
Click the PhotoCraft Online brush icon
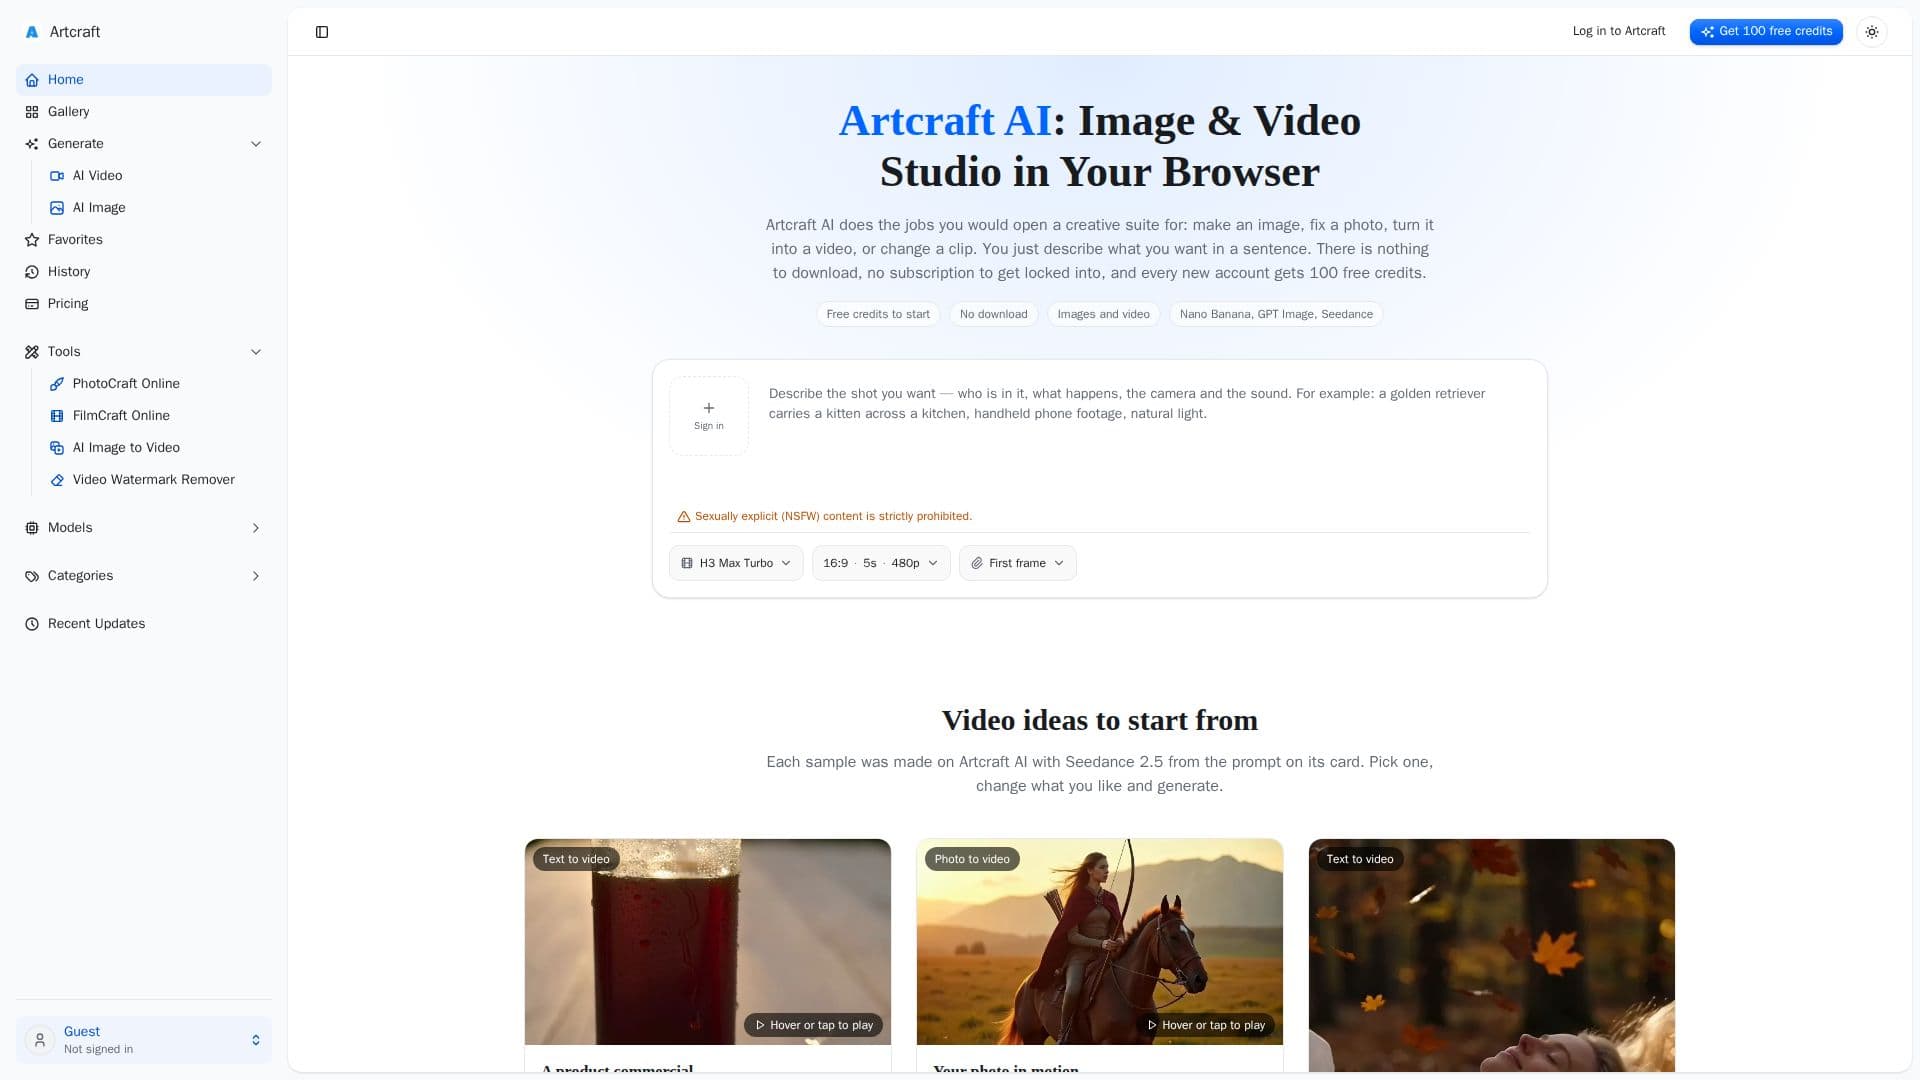pyautogui.click(x=57, y=384)
